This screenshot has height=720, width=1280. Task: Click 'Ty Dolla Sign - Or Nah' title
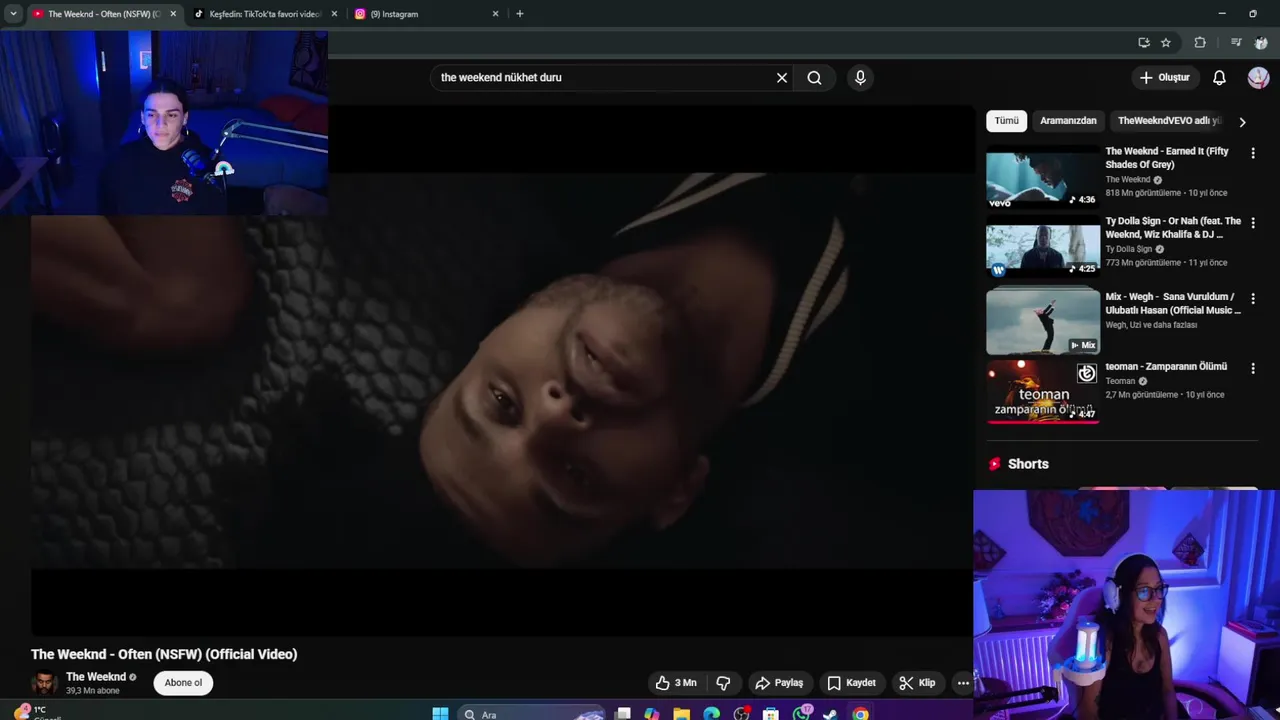(1173, 228)
